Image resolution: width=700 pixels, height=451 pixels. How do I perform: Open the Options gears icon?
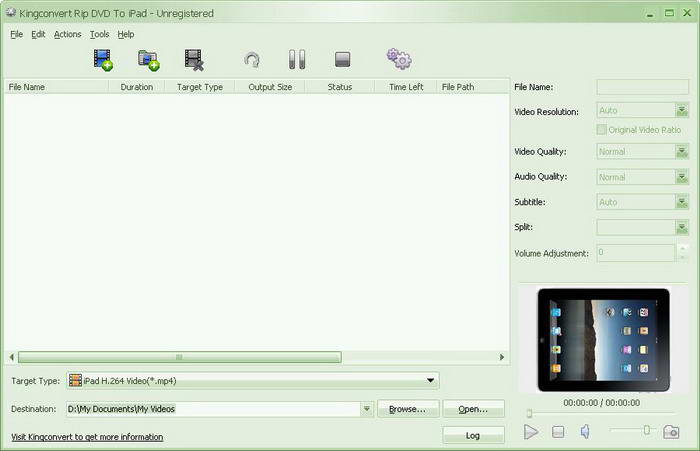[x=399, y=59]
